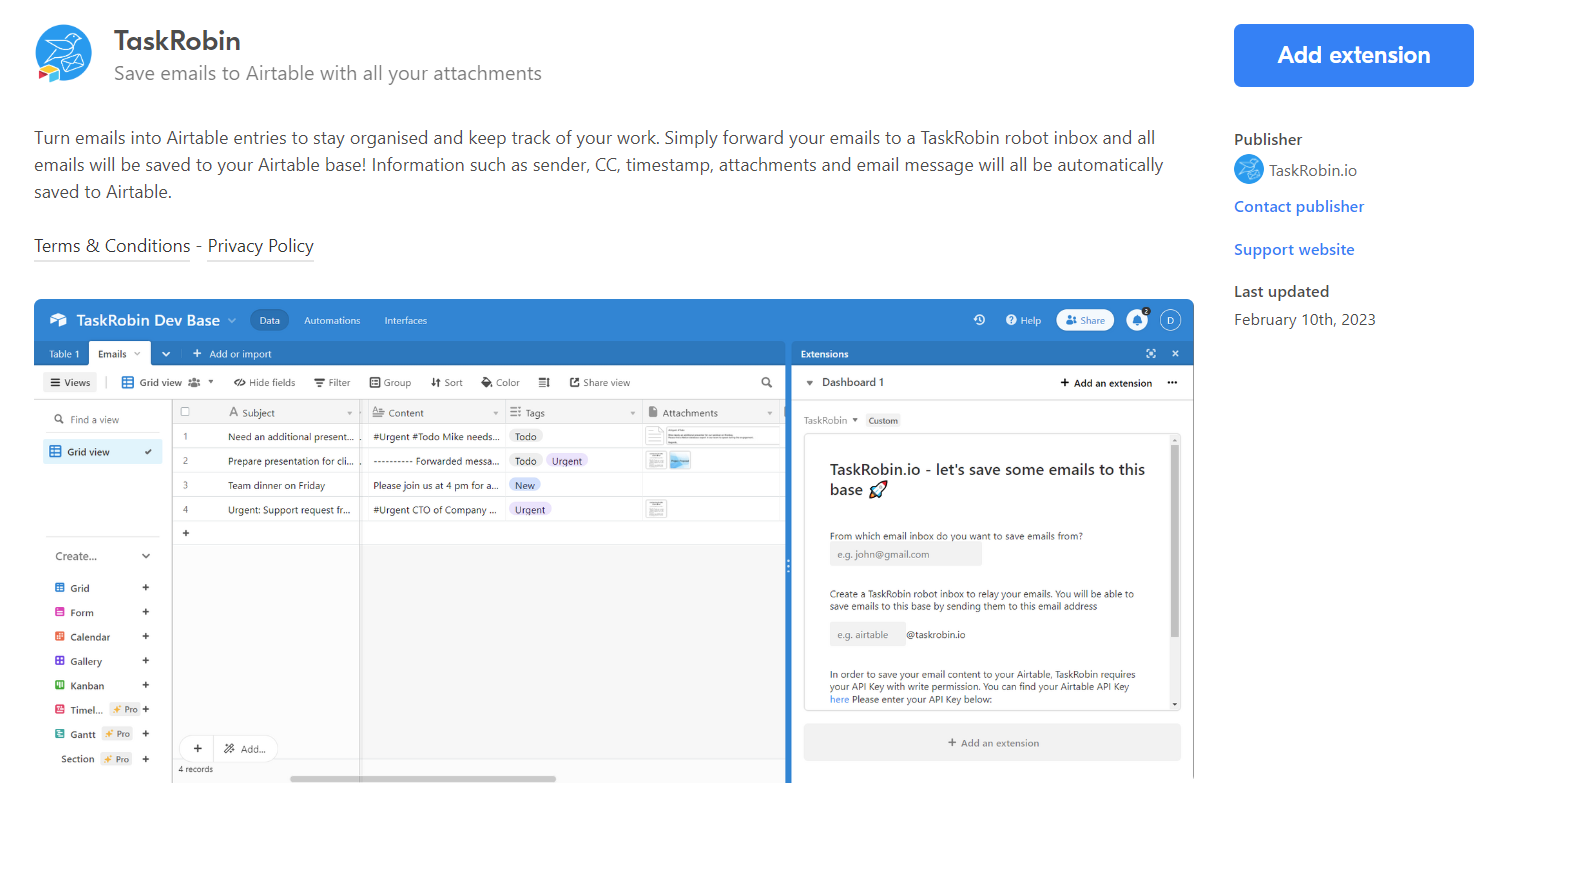This screenshot has width=1573, height=881.
Task: Click the TaskRobin bird logo
Action: (63, 54)
